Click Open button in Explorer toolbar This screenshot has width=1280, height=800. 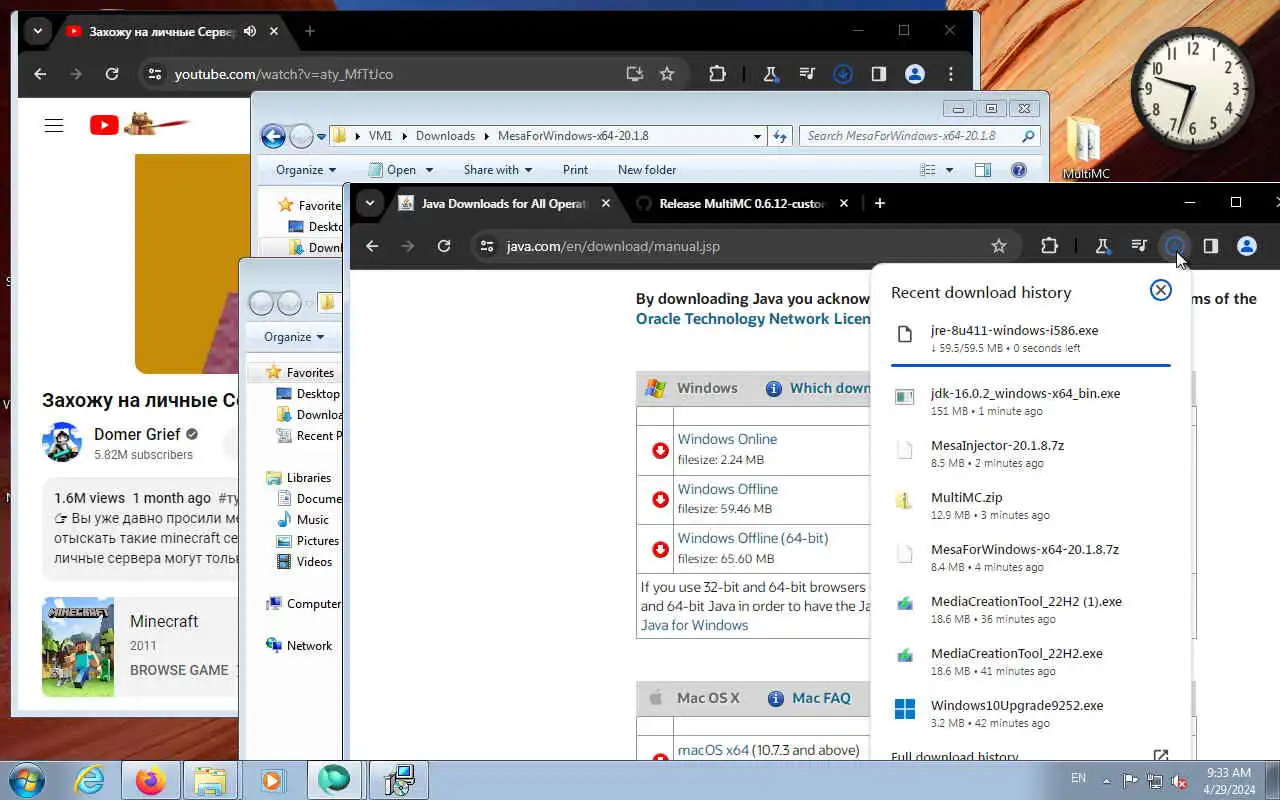pyautogui.click(x=400, y=170)
